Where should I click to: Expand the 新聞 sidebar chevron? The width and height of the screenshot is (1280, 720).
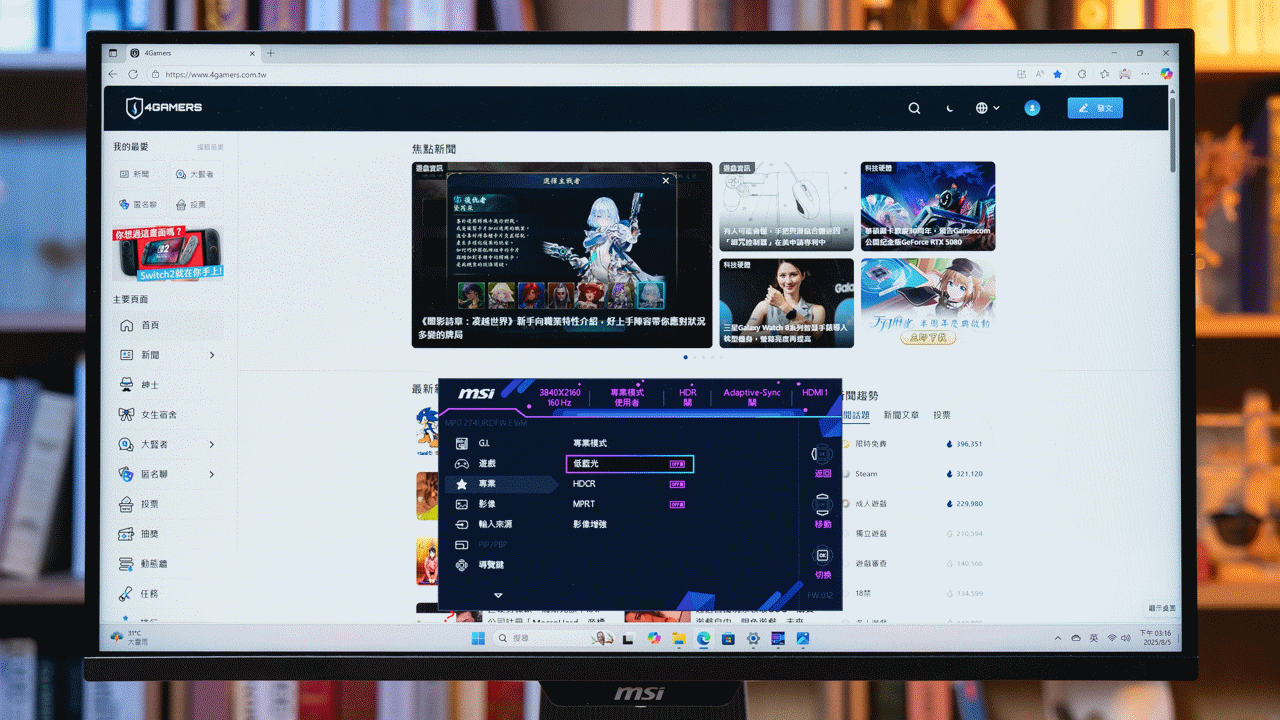coord(212,355)
